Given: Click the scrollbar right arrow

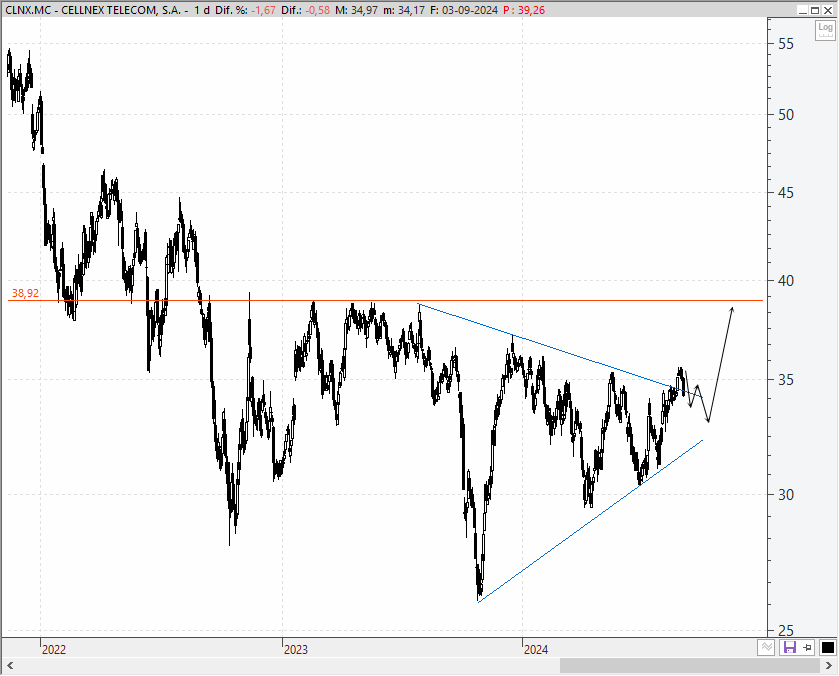Looking at the screenshot, I should coord(829,666).
